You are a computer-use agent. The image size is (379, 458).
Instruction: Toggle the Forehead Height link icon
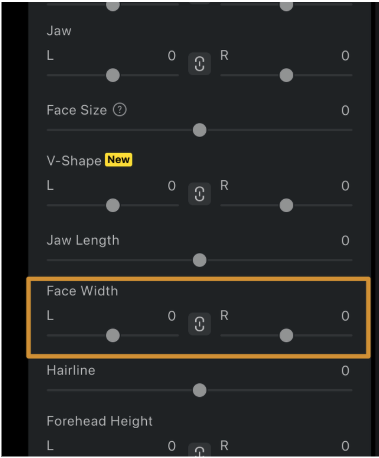199,450
